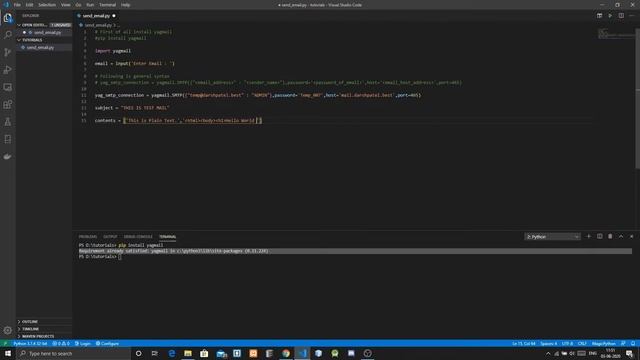Collapse the Open Editors section
Screen dimensions: 640x360
pos(19,25)
